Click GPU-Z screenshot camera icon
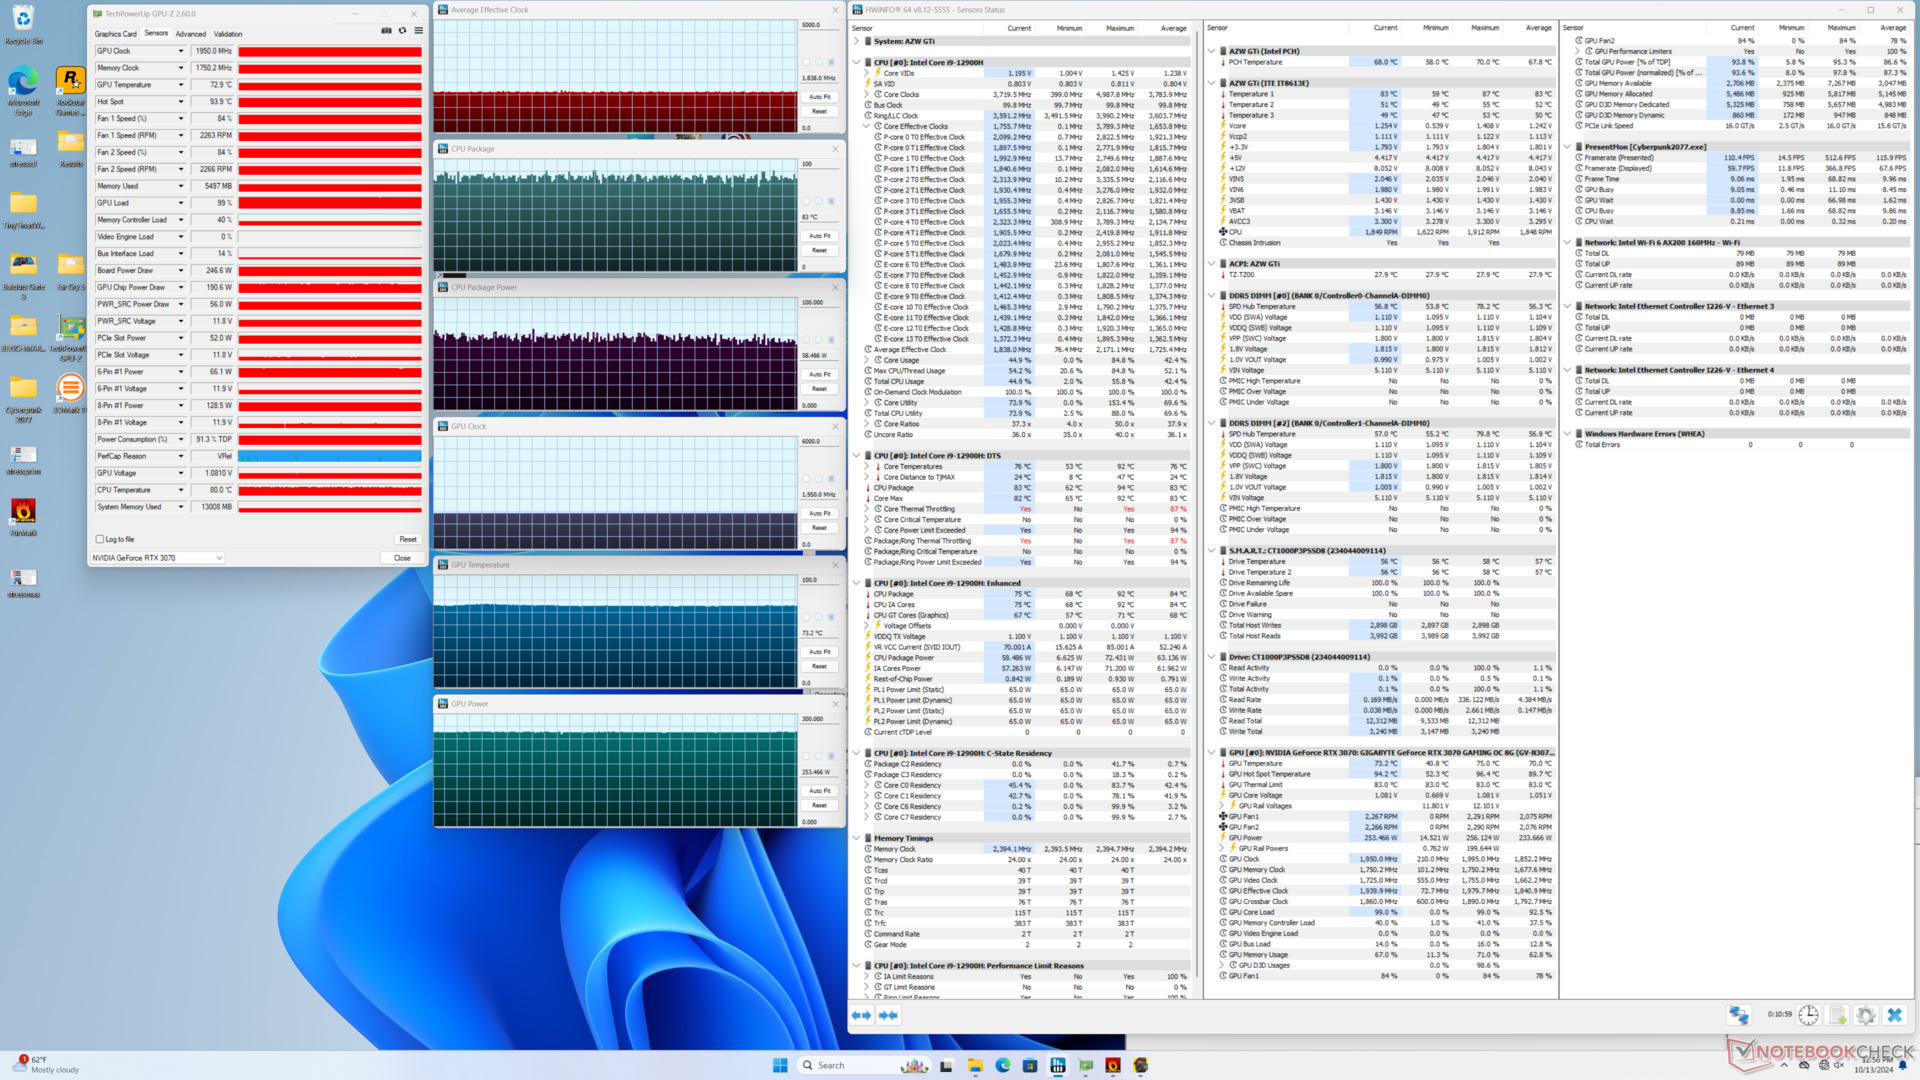 tap(386, 31)
